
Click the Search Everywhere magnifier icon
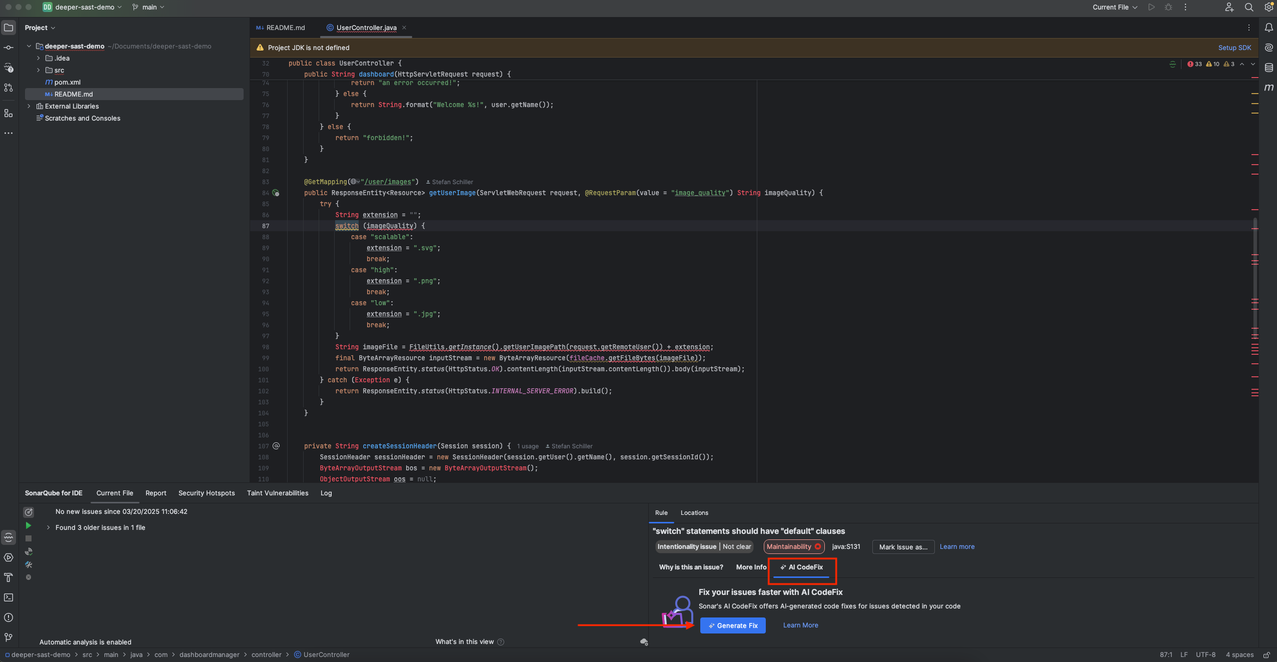[x=1248, y=7]
